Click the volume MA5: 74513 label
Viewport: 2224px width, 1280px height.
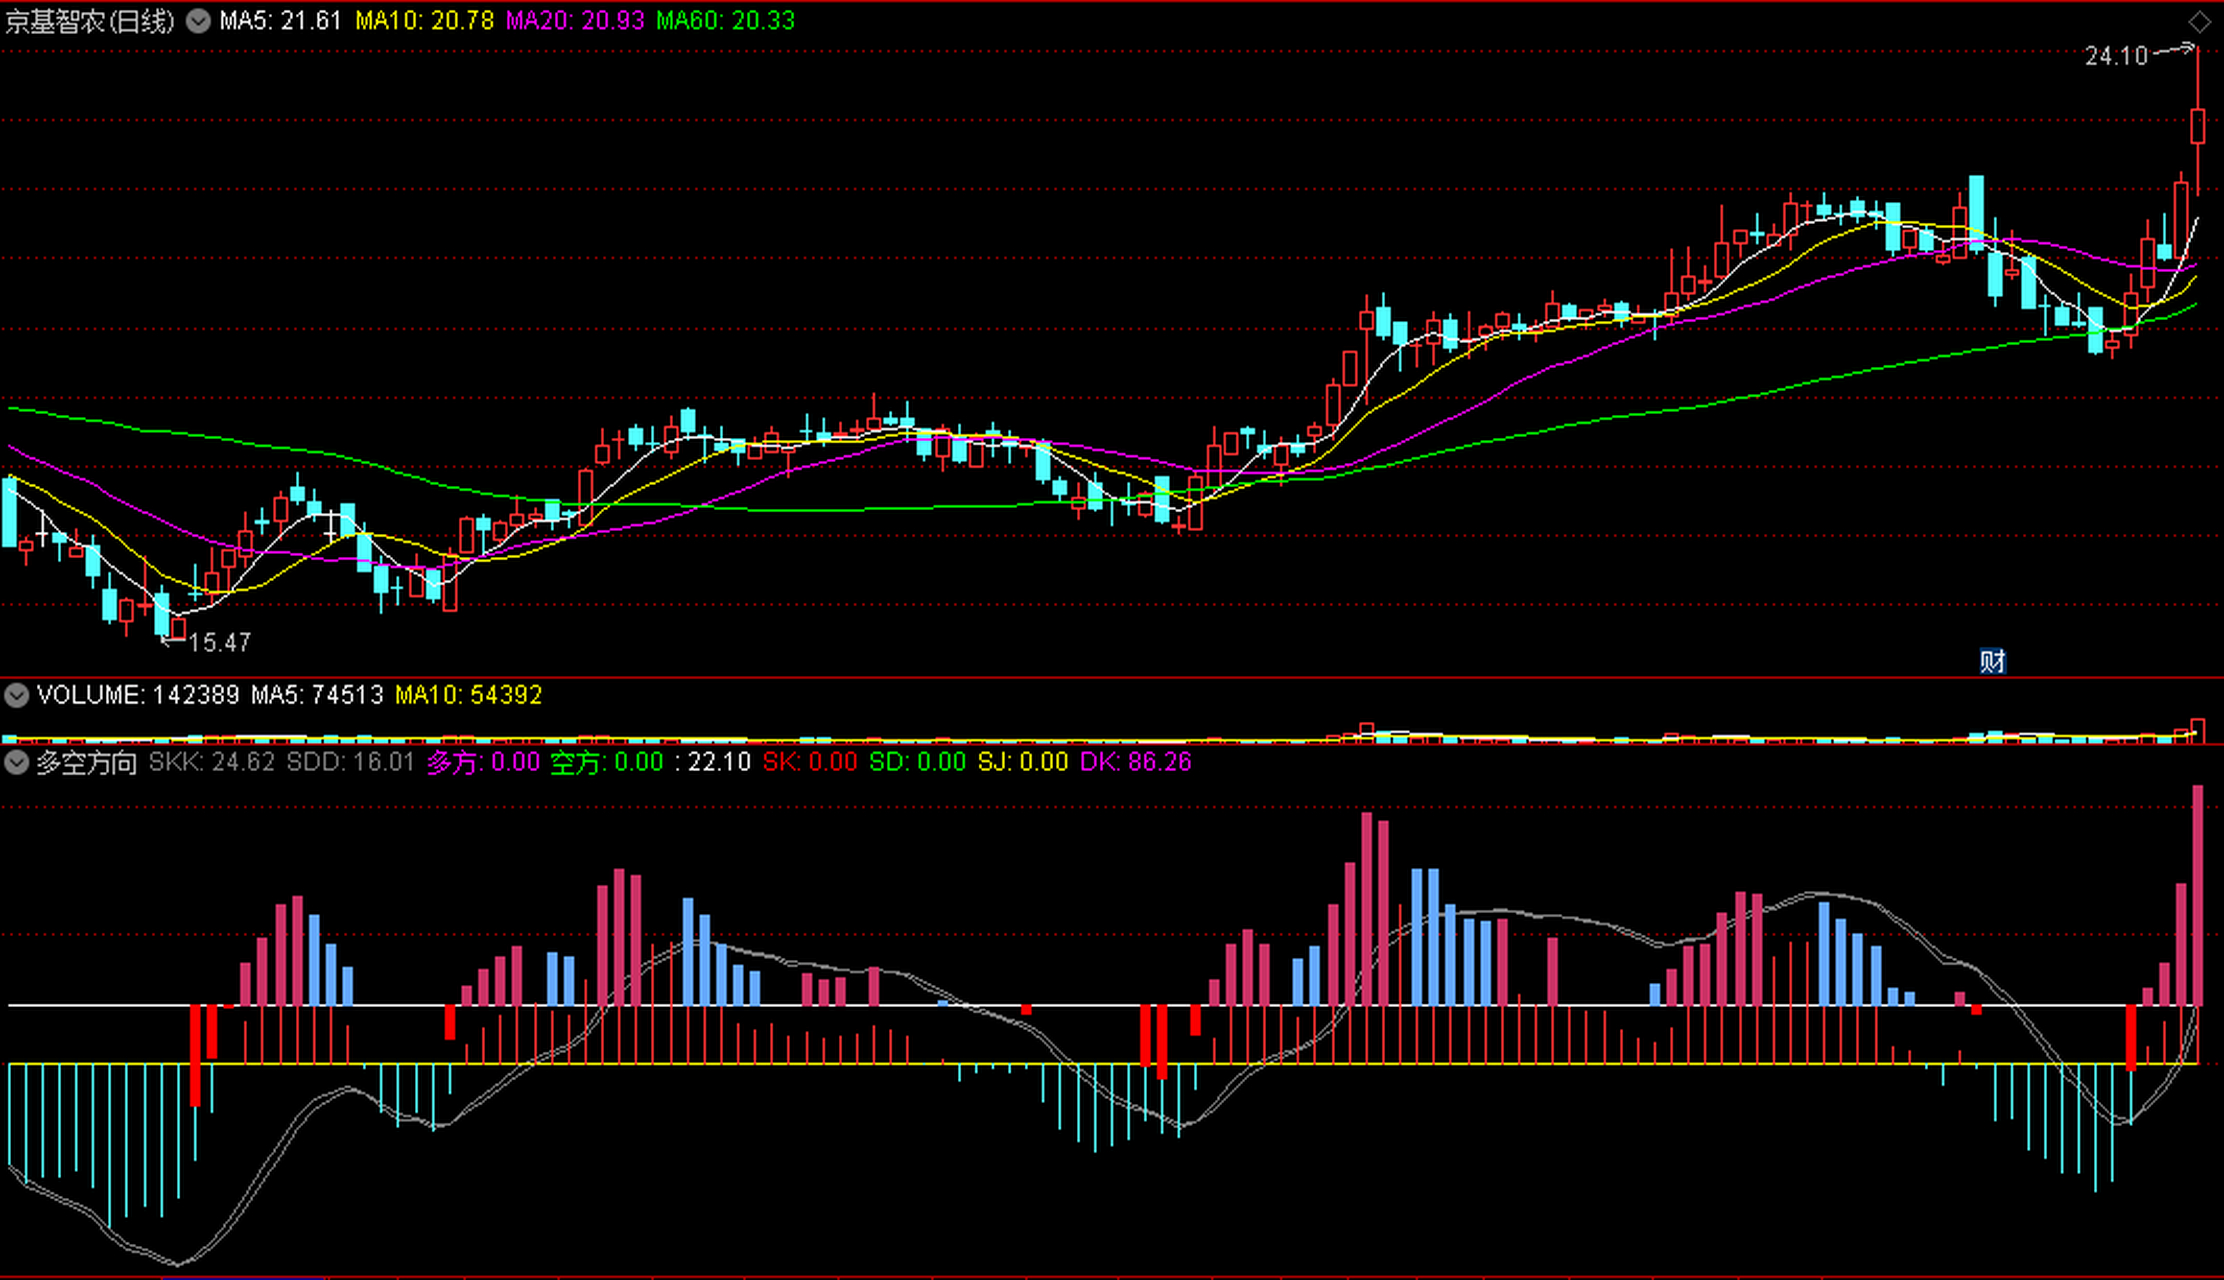(x=317, y=695)
